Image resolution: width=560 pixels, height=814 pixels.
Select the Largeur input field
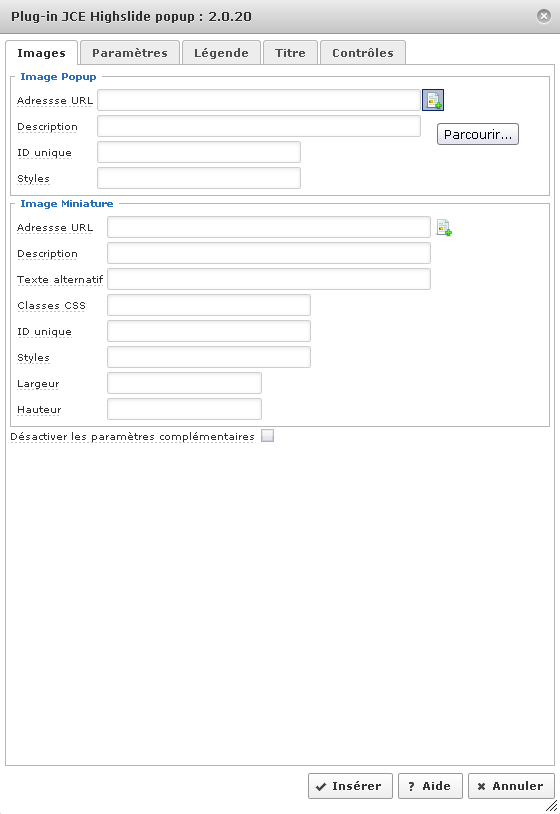click(x=184, y=383)
